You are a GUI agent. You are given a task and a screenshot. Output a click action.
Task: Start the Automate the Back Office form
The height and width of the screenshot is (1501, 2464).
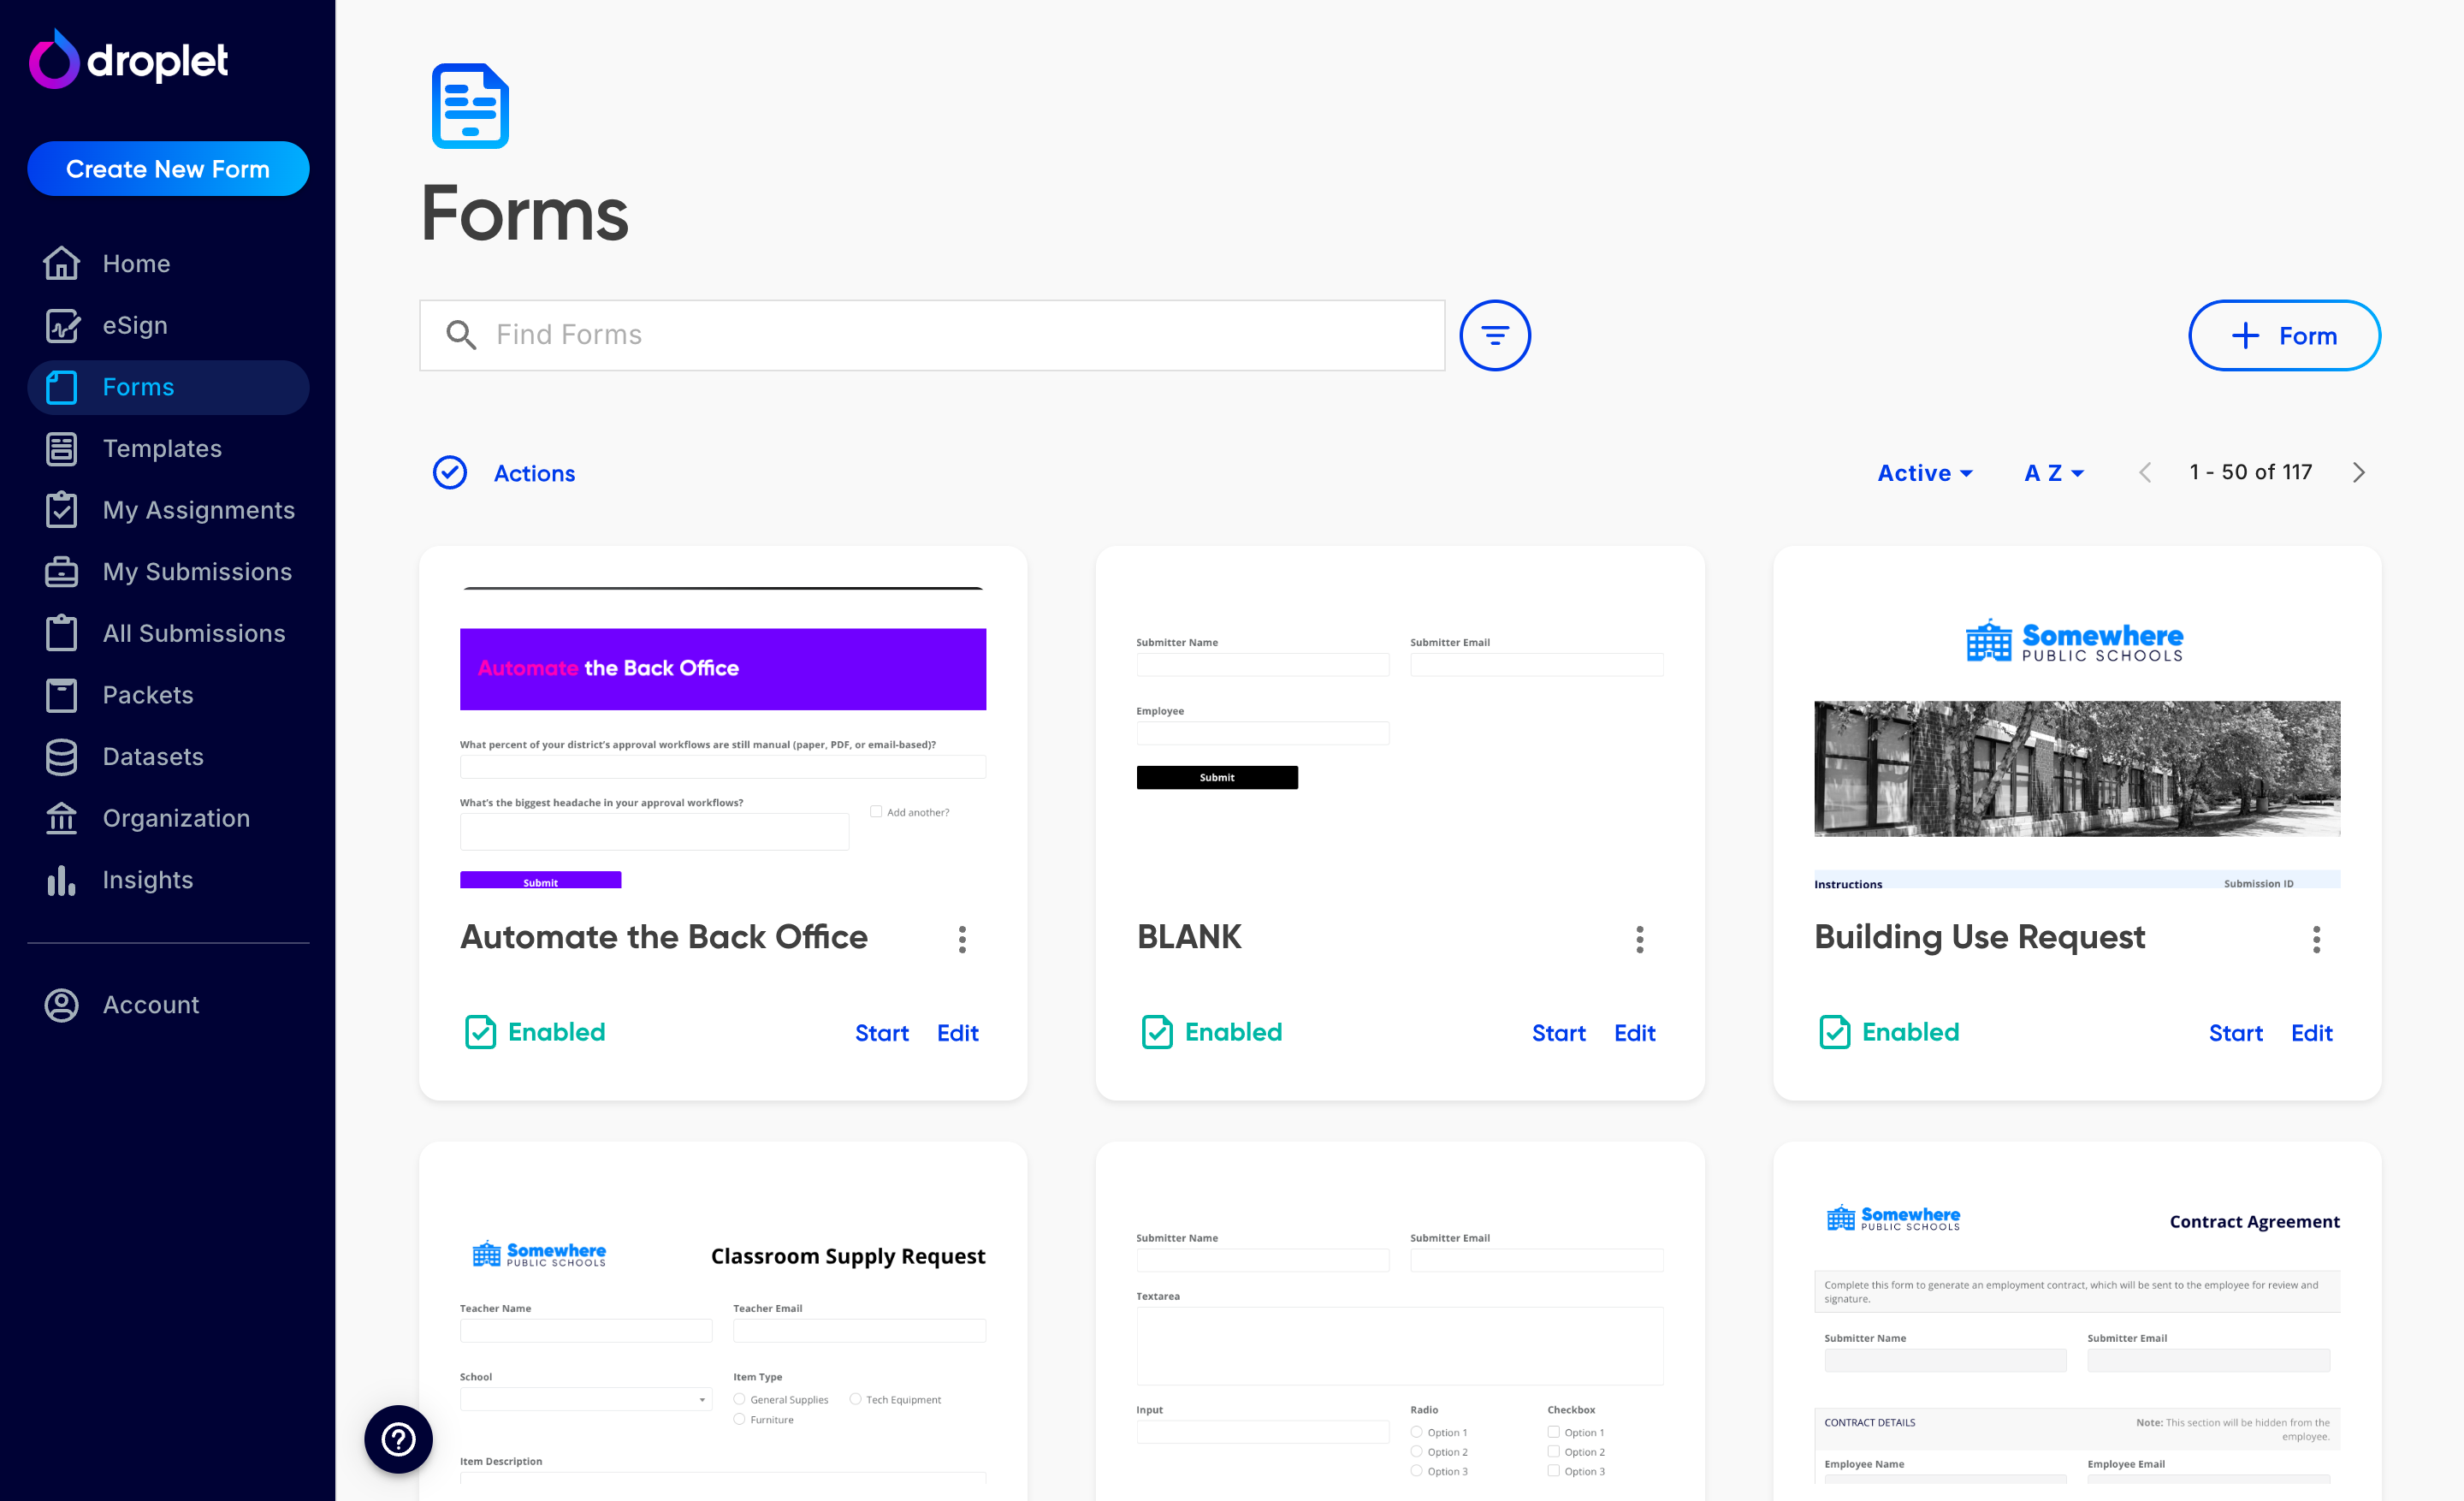[881, 1033]
